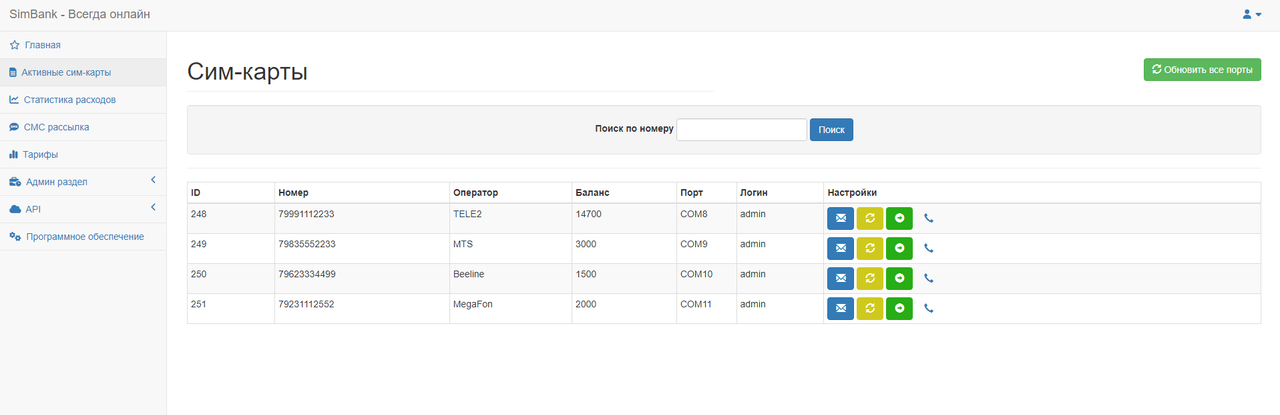
Task: Click the yellow refresh icon for MTS row
Action: click(x=869, y=248)
